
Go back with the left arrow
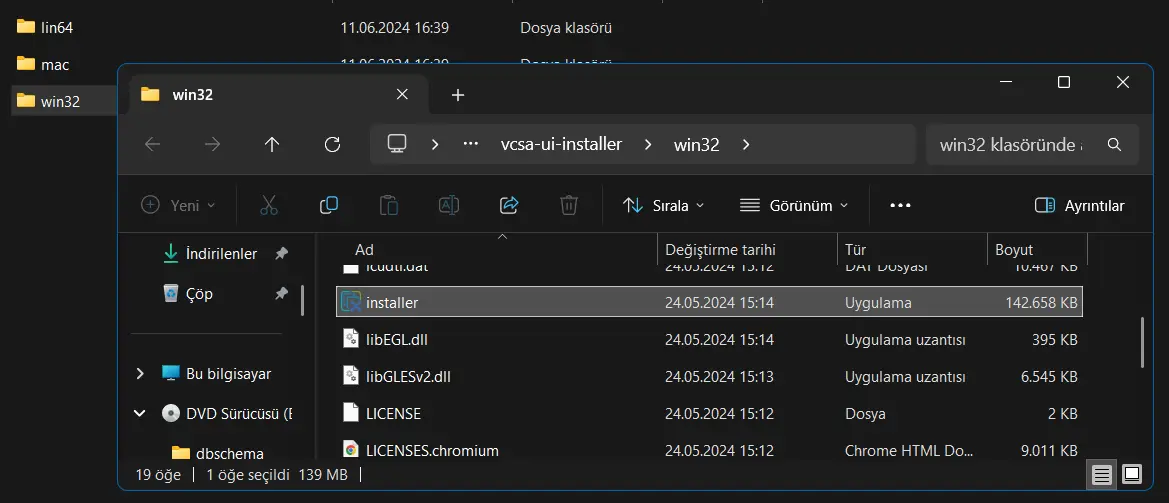pyautogui.click(x=153, y=145)
